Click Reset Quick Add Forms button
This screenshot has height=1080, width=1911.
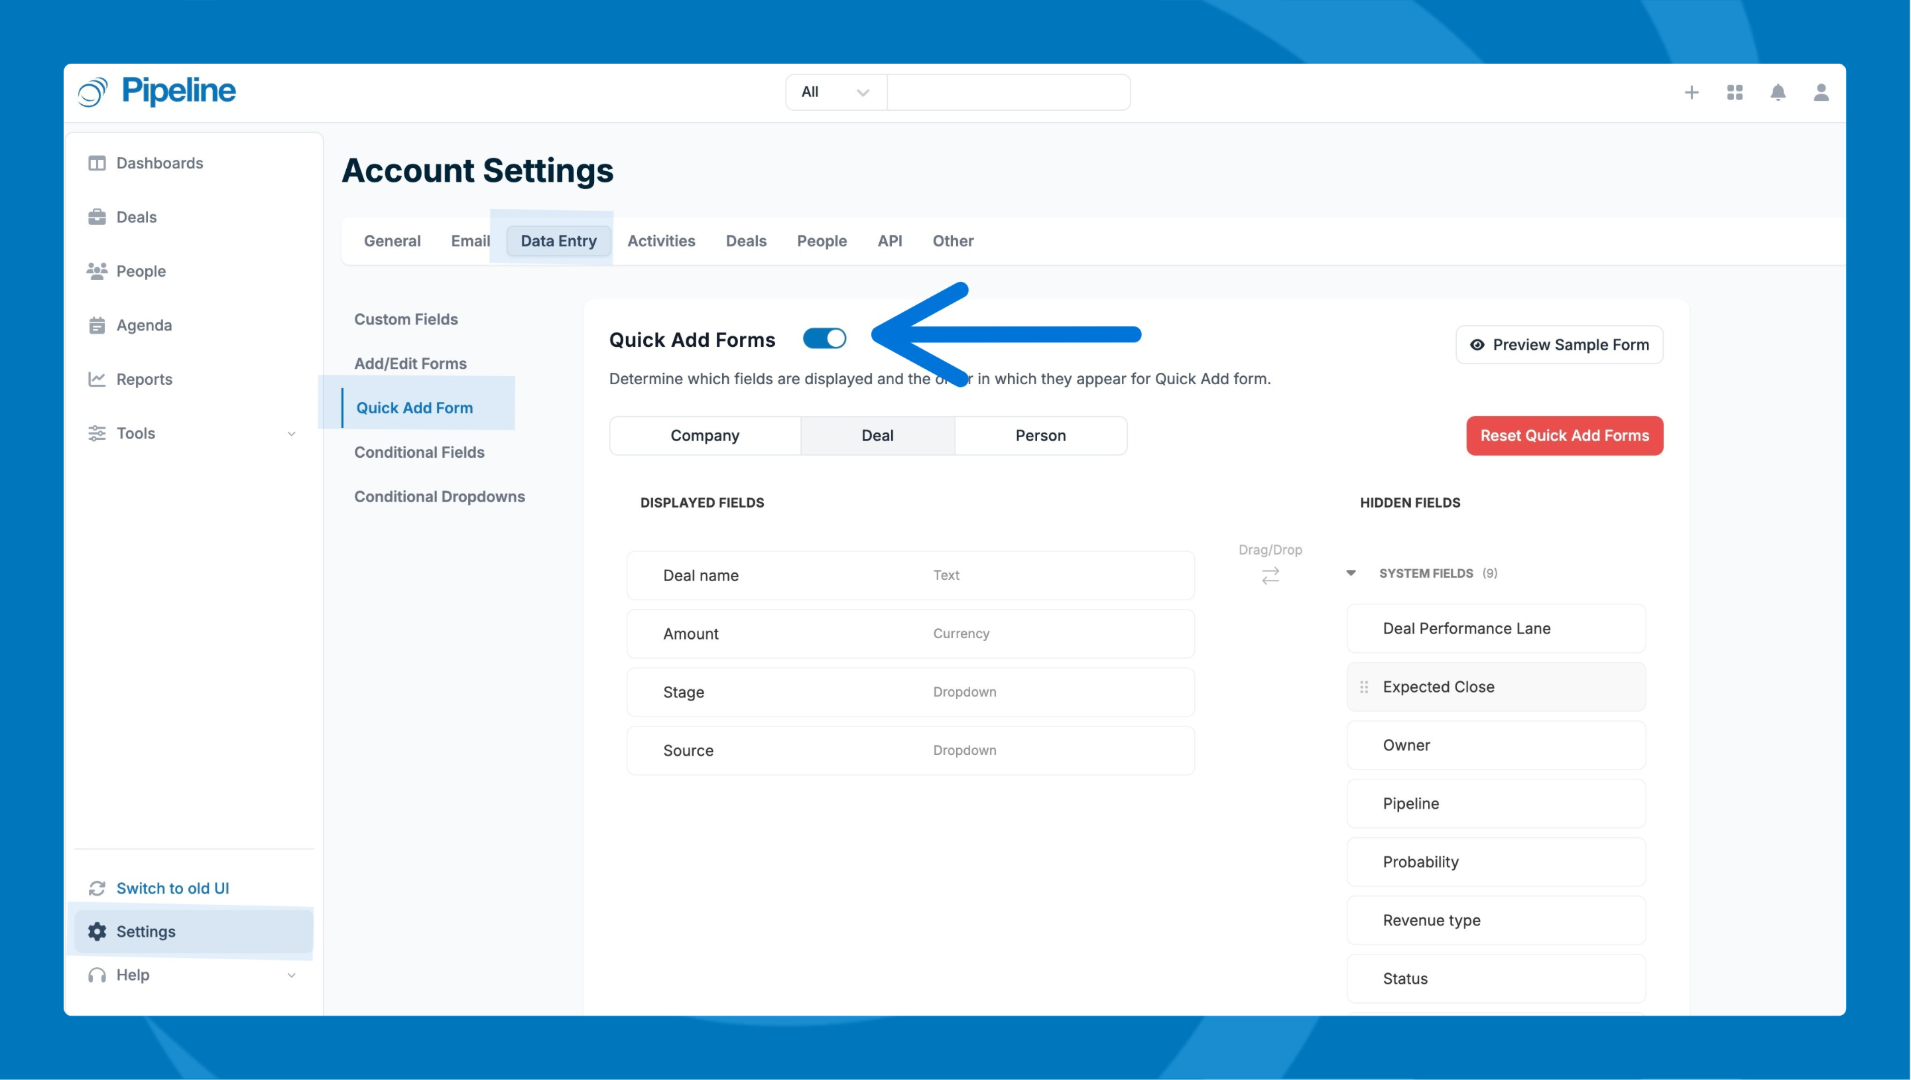pos(1565,436)
